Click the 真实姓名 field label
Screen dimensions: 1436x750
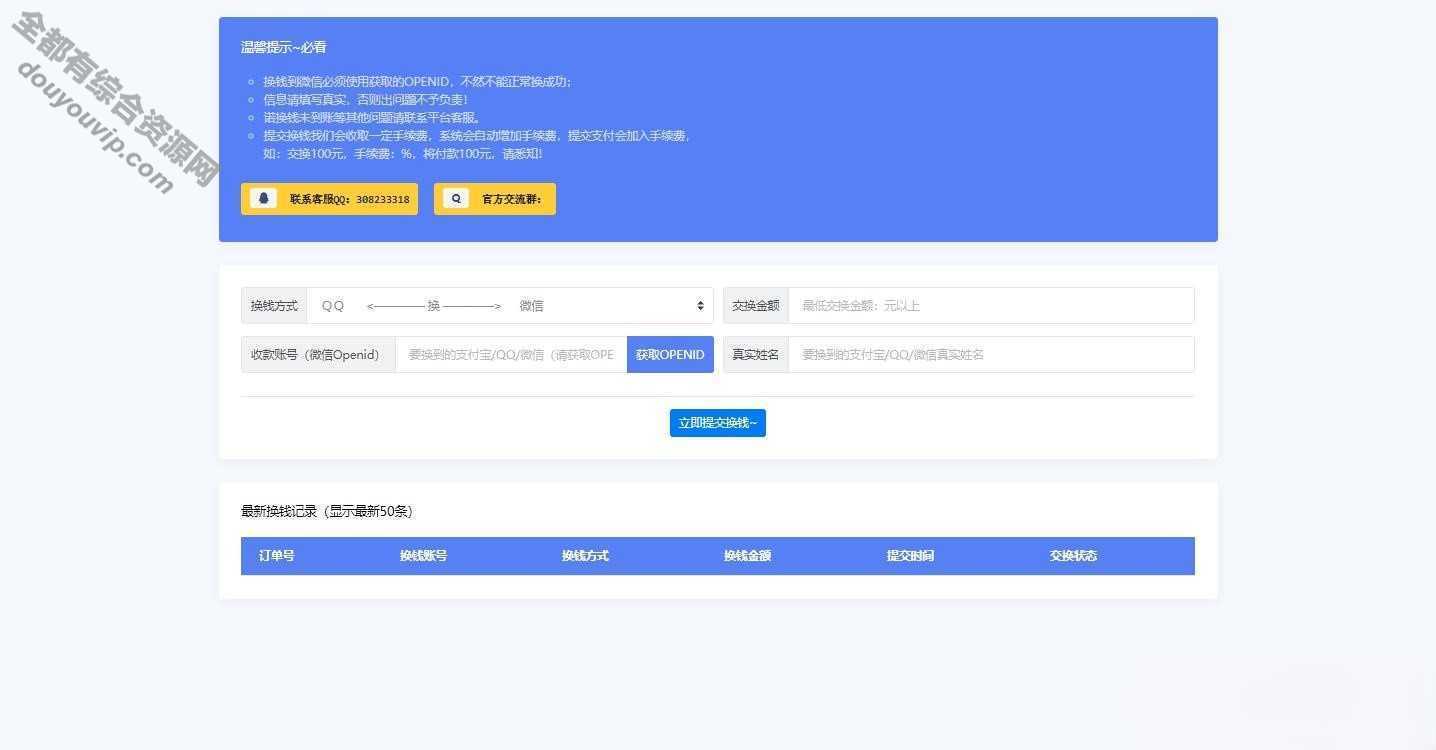(756, 355)
